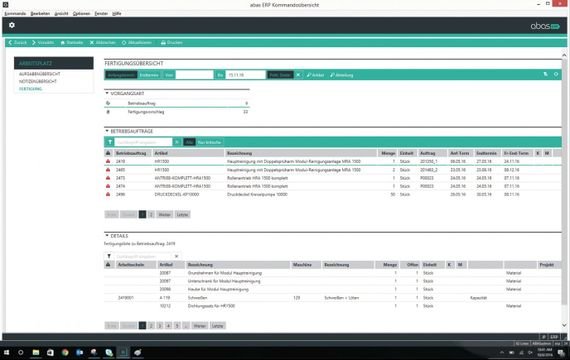Image resolution: width=570 pixels, height=360 pixels.
Task: Edit the Artikel filter in Fertigungsübersicht bar
Action: 315,75
